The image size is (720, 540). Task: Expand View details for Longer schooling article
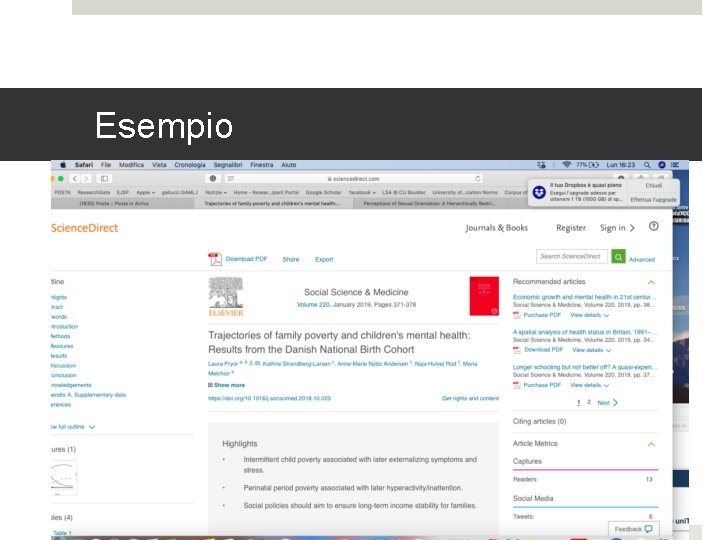[x=590, y=385]
